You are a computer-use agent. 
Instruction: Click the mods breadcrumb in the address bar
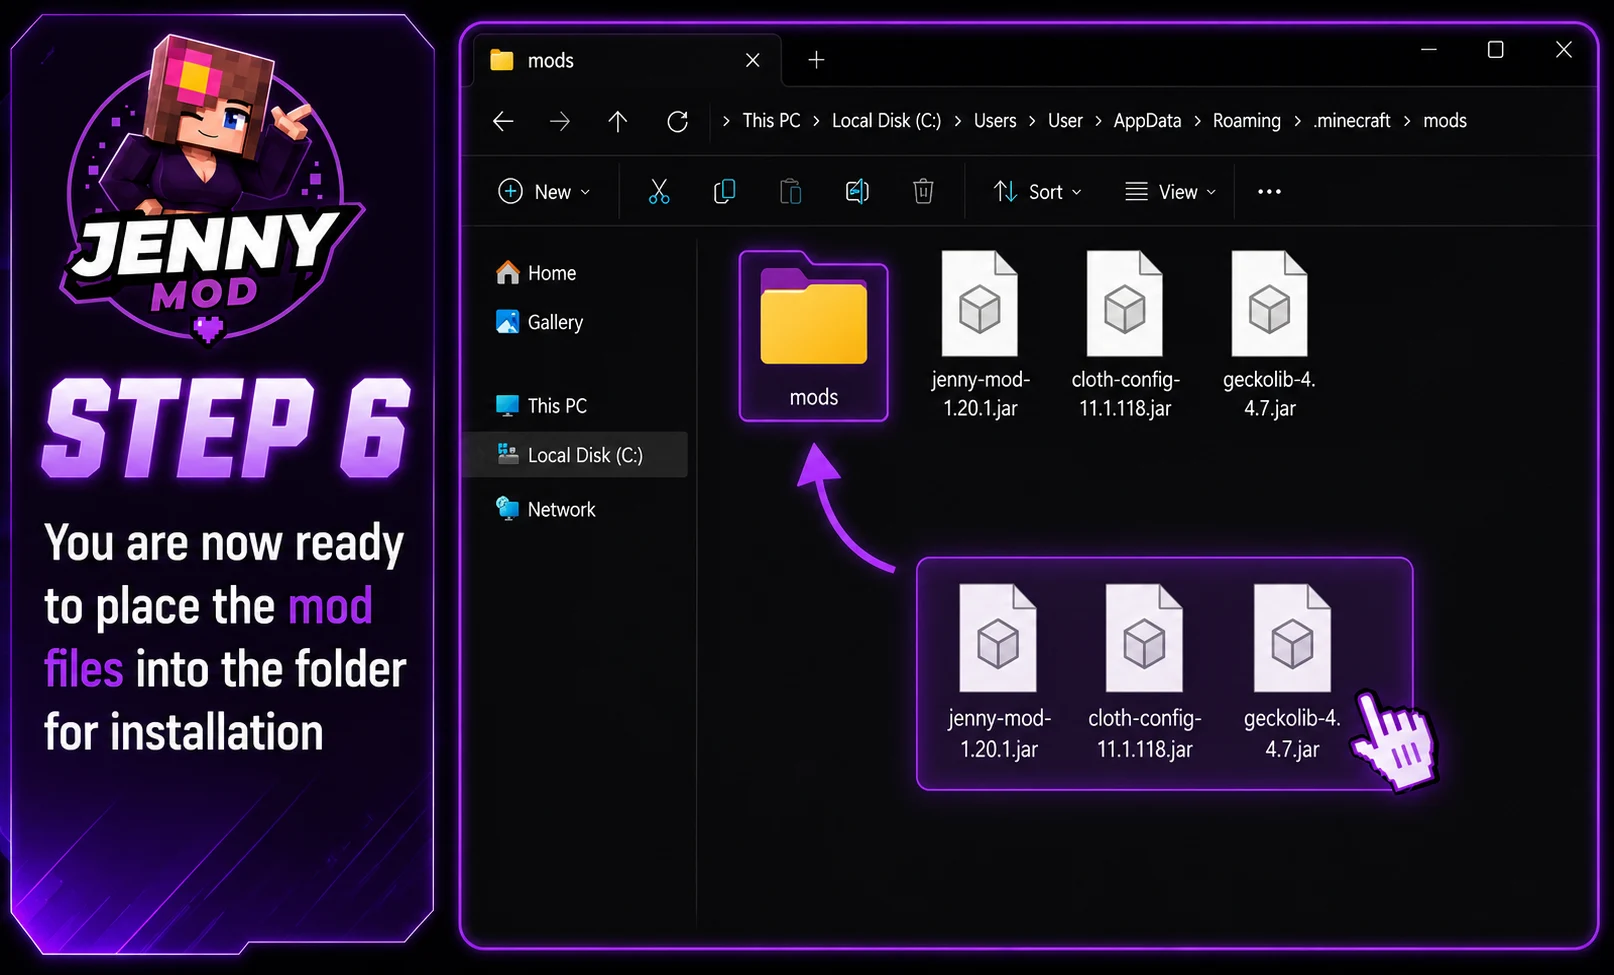tap(1445, 121)
